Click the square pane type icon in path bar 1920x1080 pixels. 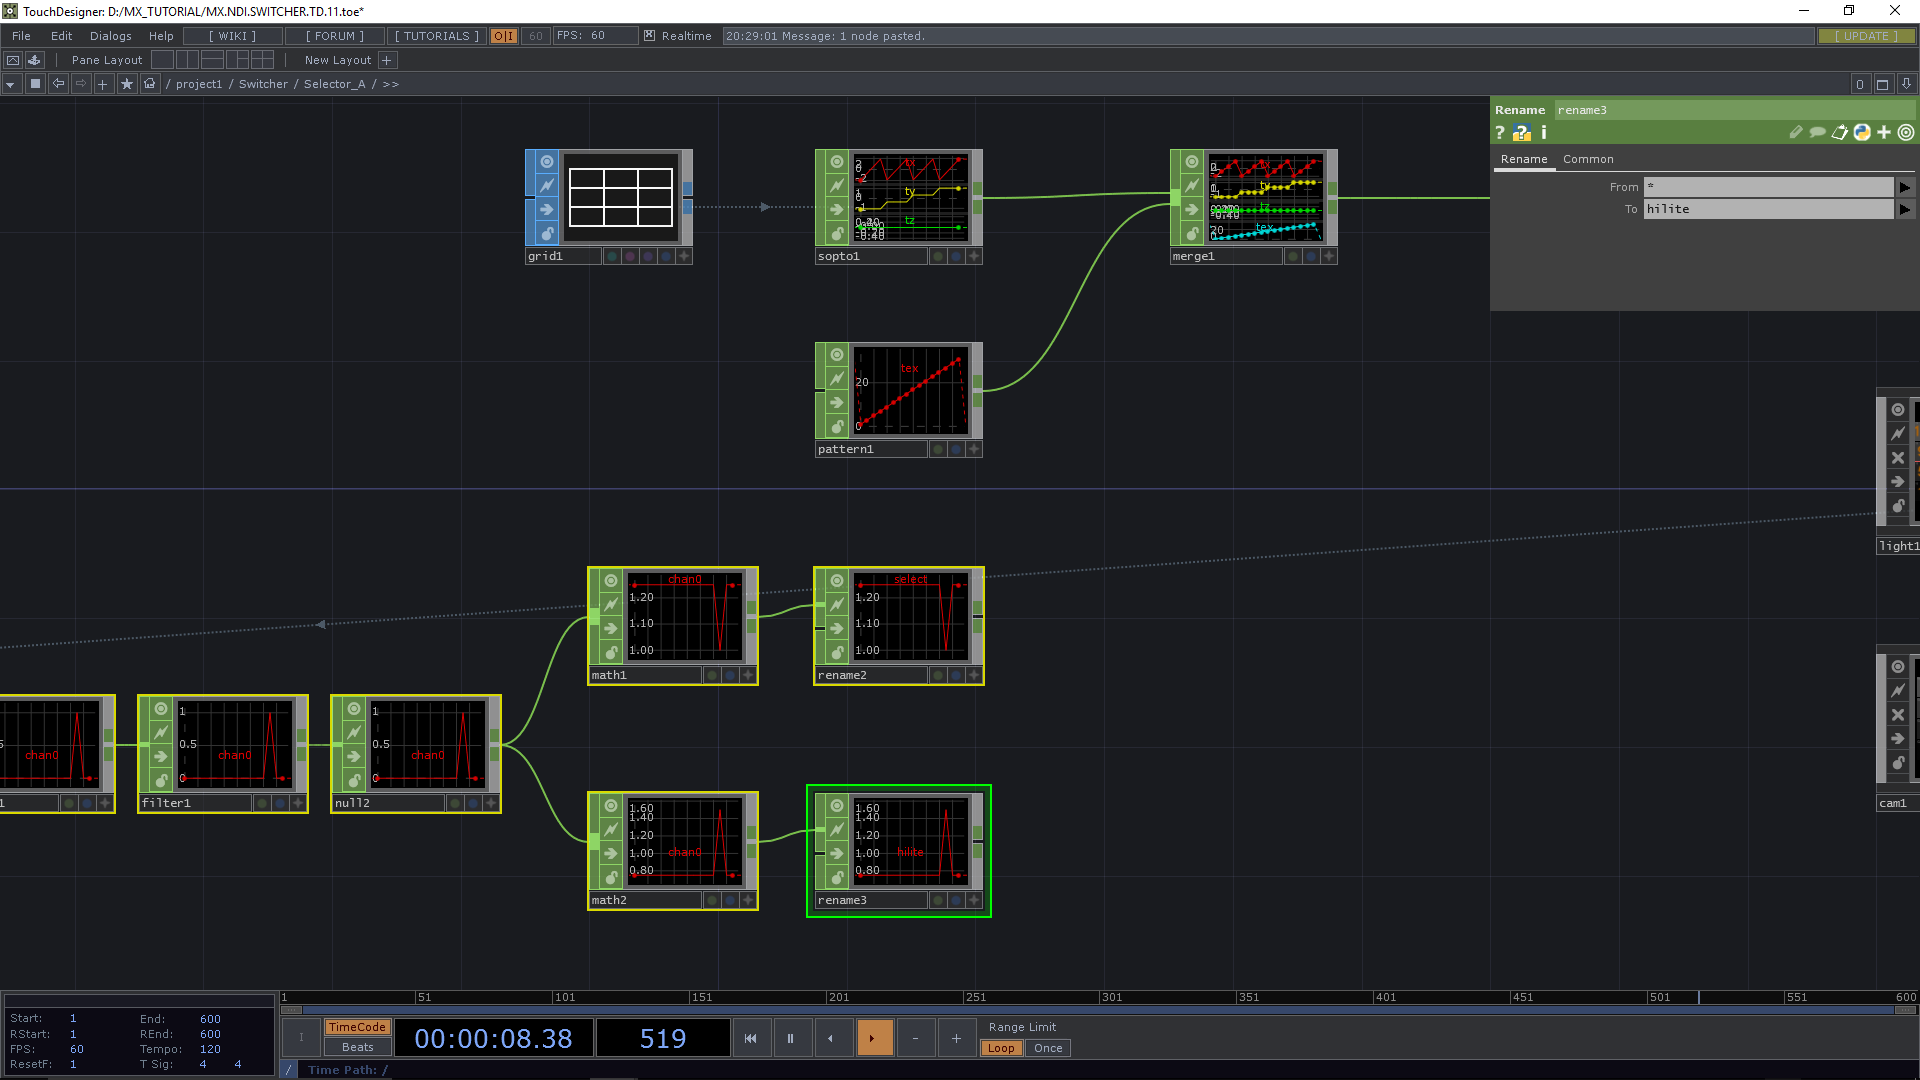(x=35, y=84)
